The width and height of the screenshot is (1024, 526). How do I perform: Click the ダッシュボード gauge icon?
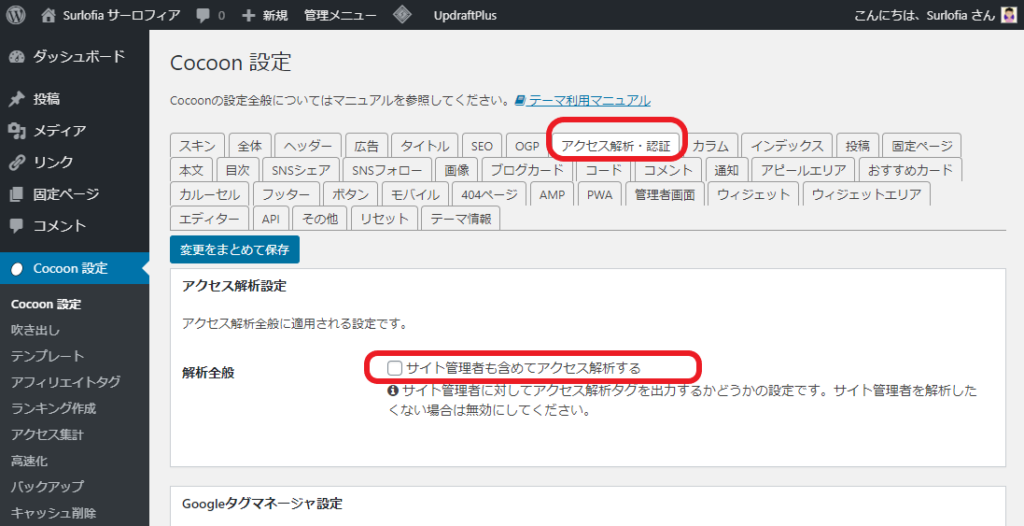[17, 57]
